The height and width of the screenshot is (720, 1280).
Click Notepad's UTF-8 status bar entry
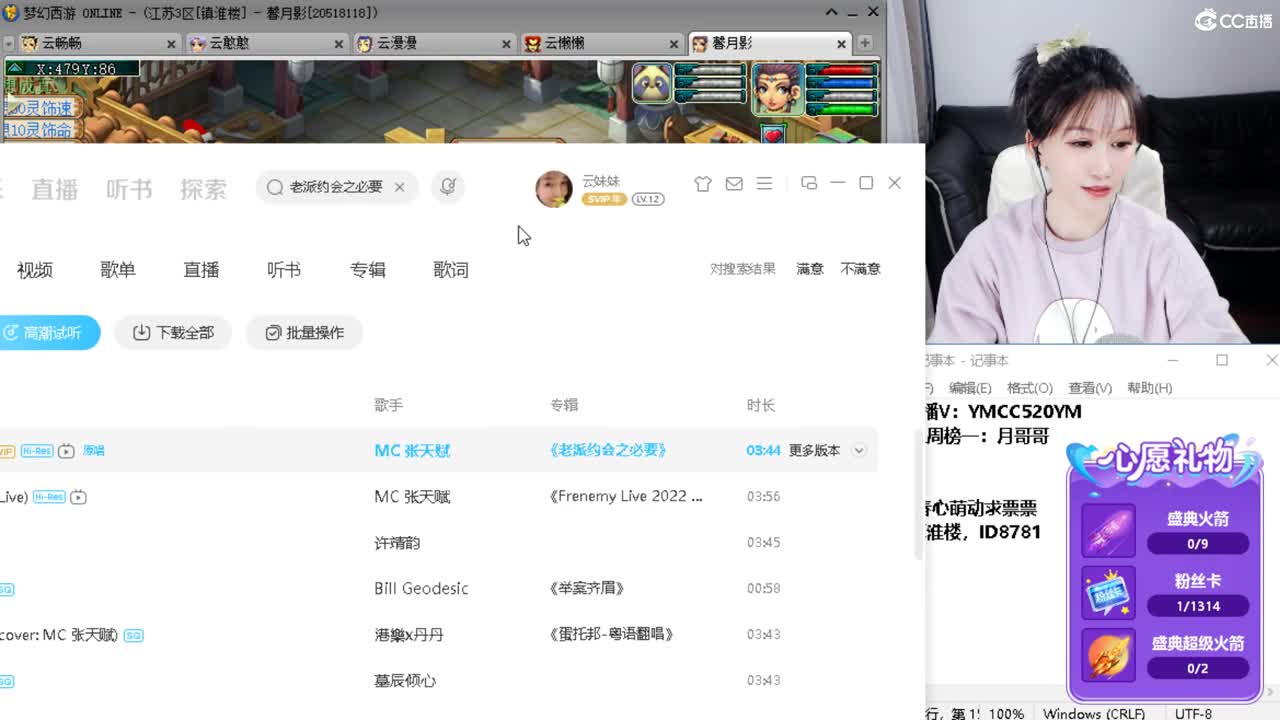1193,713
